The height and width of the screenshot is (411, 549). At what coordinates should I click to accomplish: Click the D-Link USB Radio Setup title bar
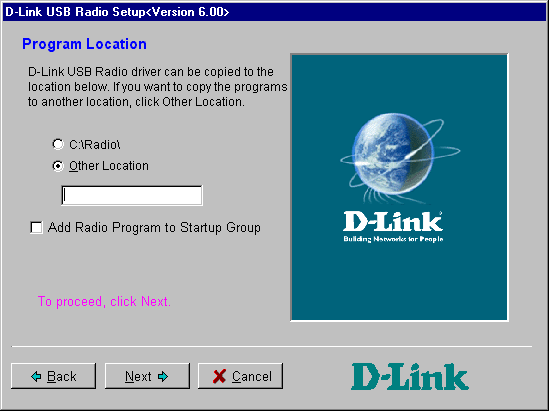274,12
